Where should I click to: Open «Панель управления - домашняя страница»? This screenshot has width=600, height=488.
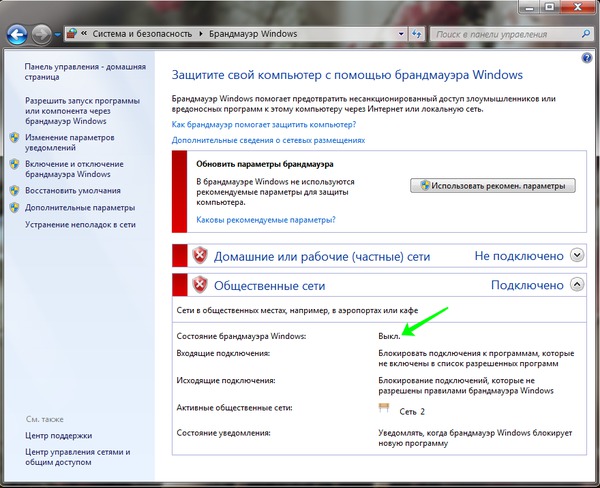(x=85, y=72)
